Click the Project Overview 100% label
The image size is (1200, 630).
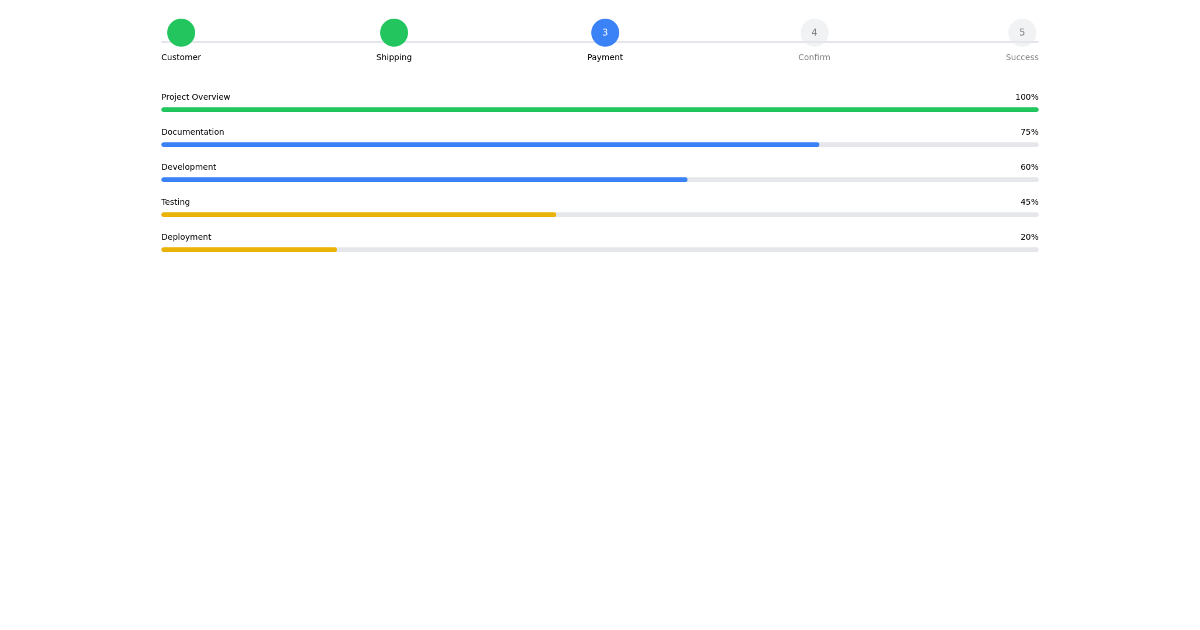(x=1027, y=97)
